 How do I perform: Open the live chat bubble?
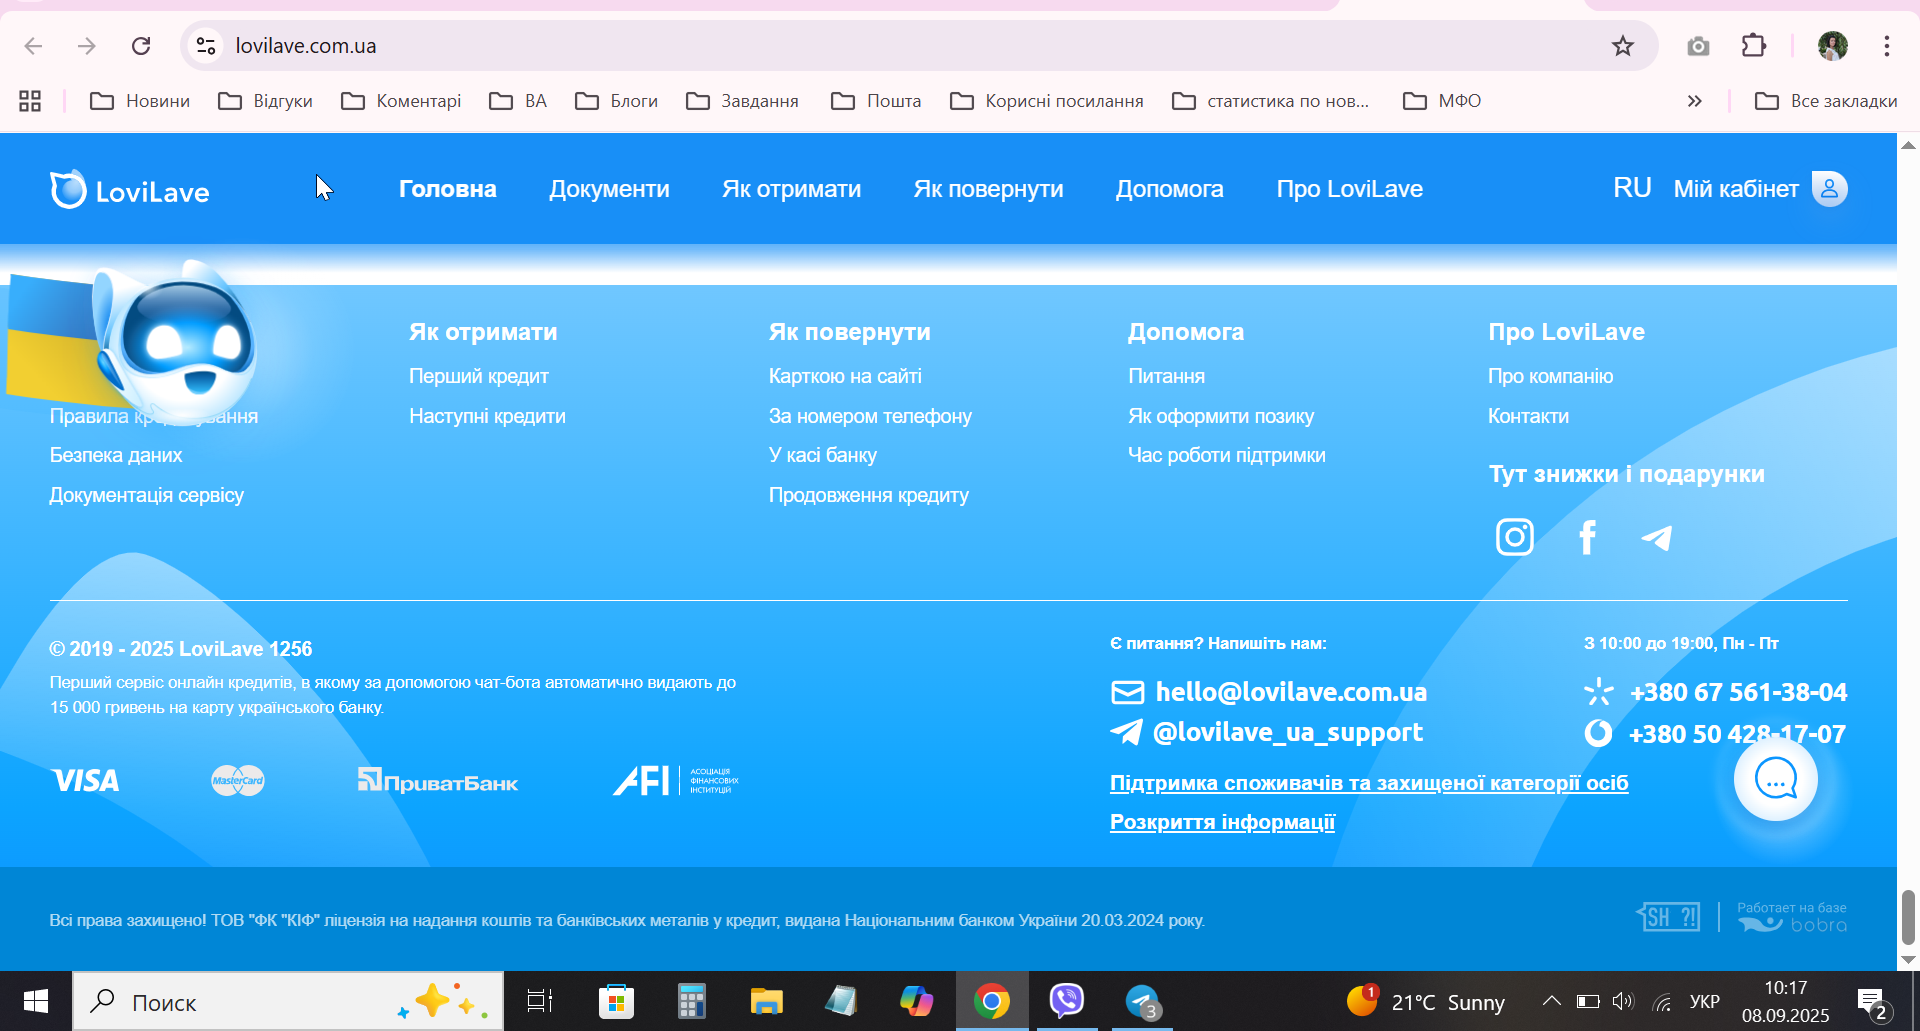point(1776,779)
